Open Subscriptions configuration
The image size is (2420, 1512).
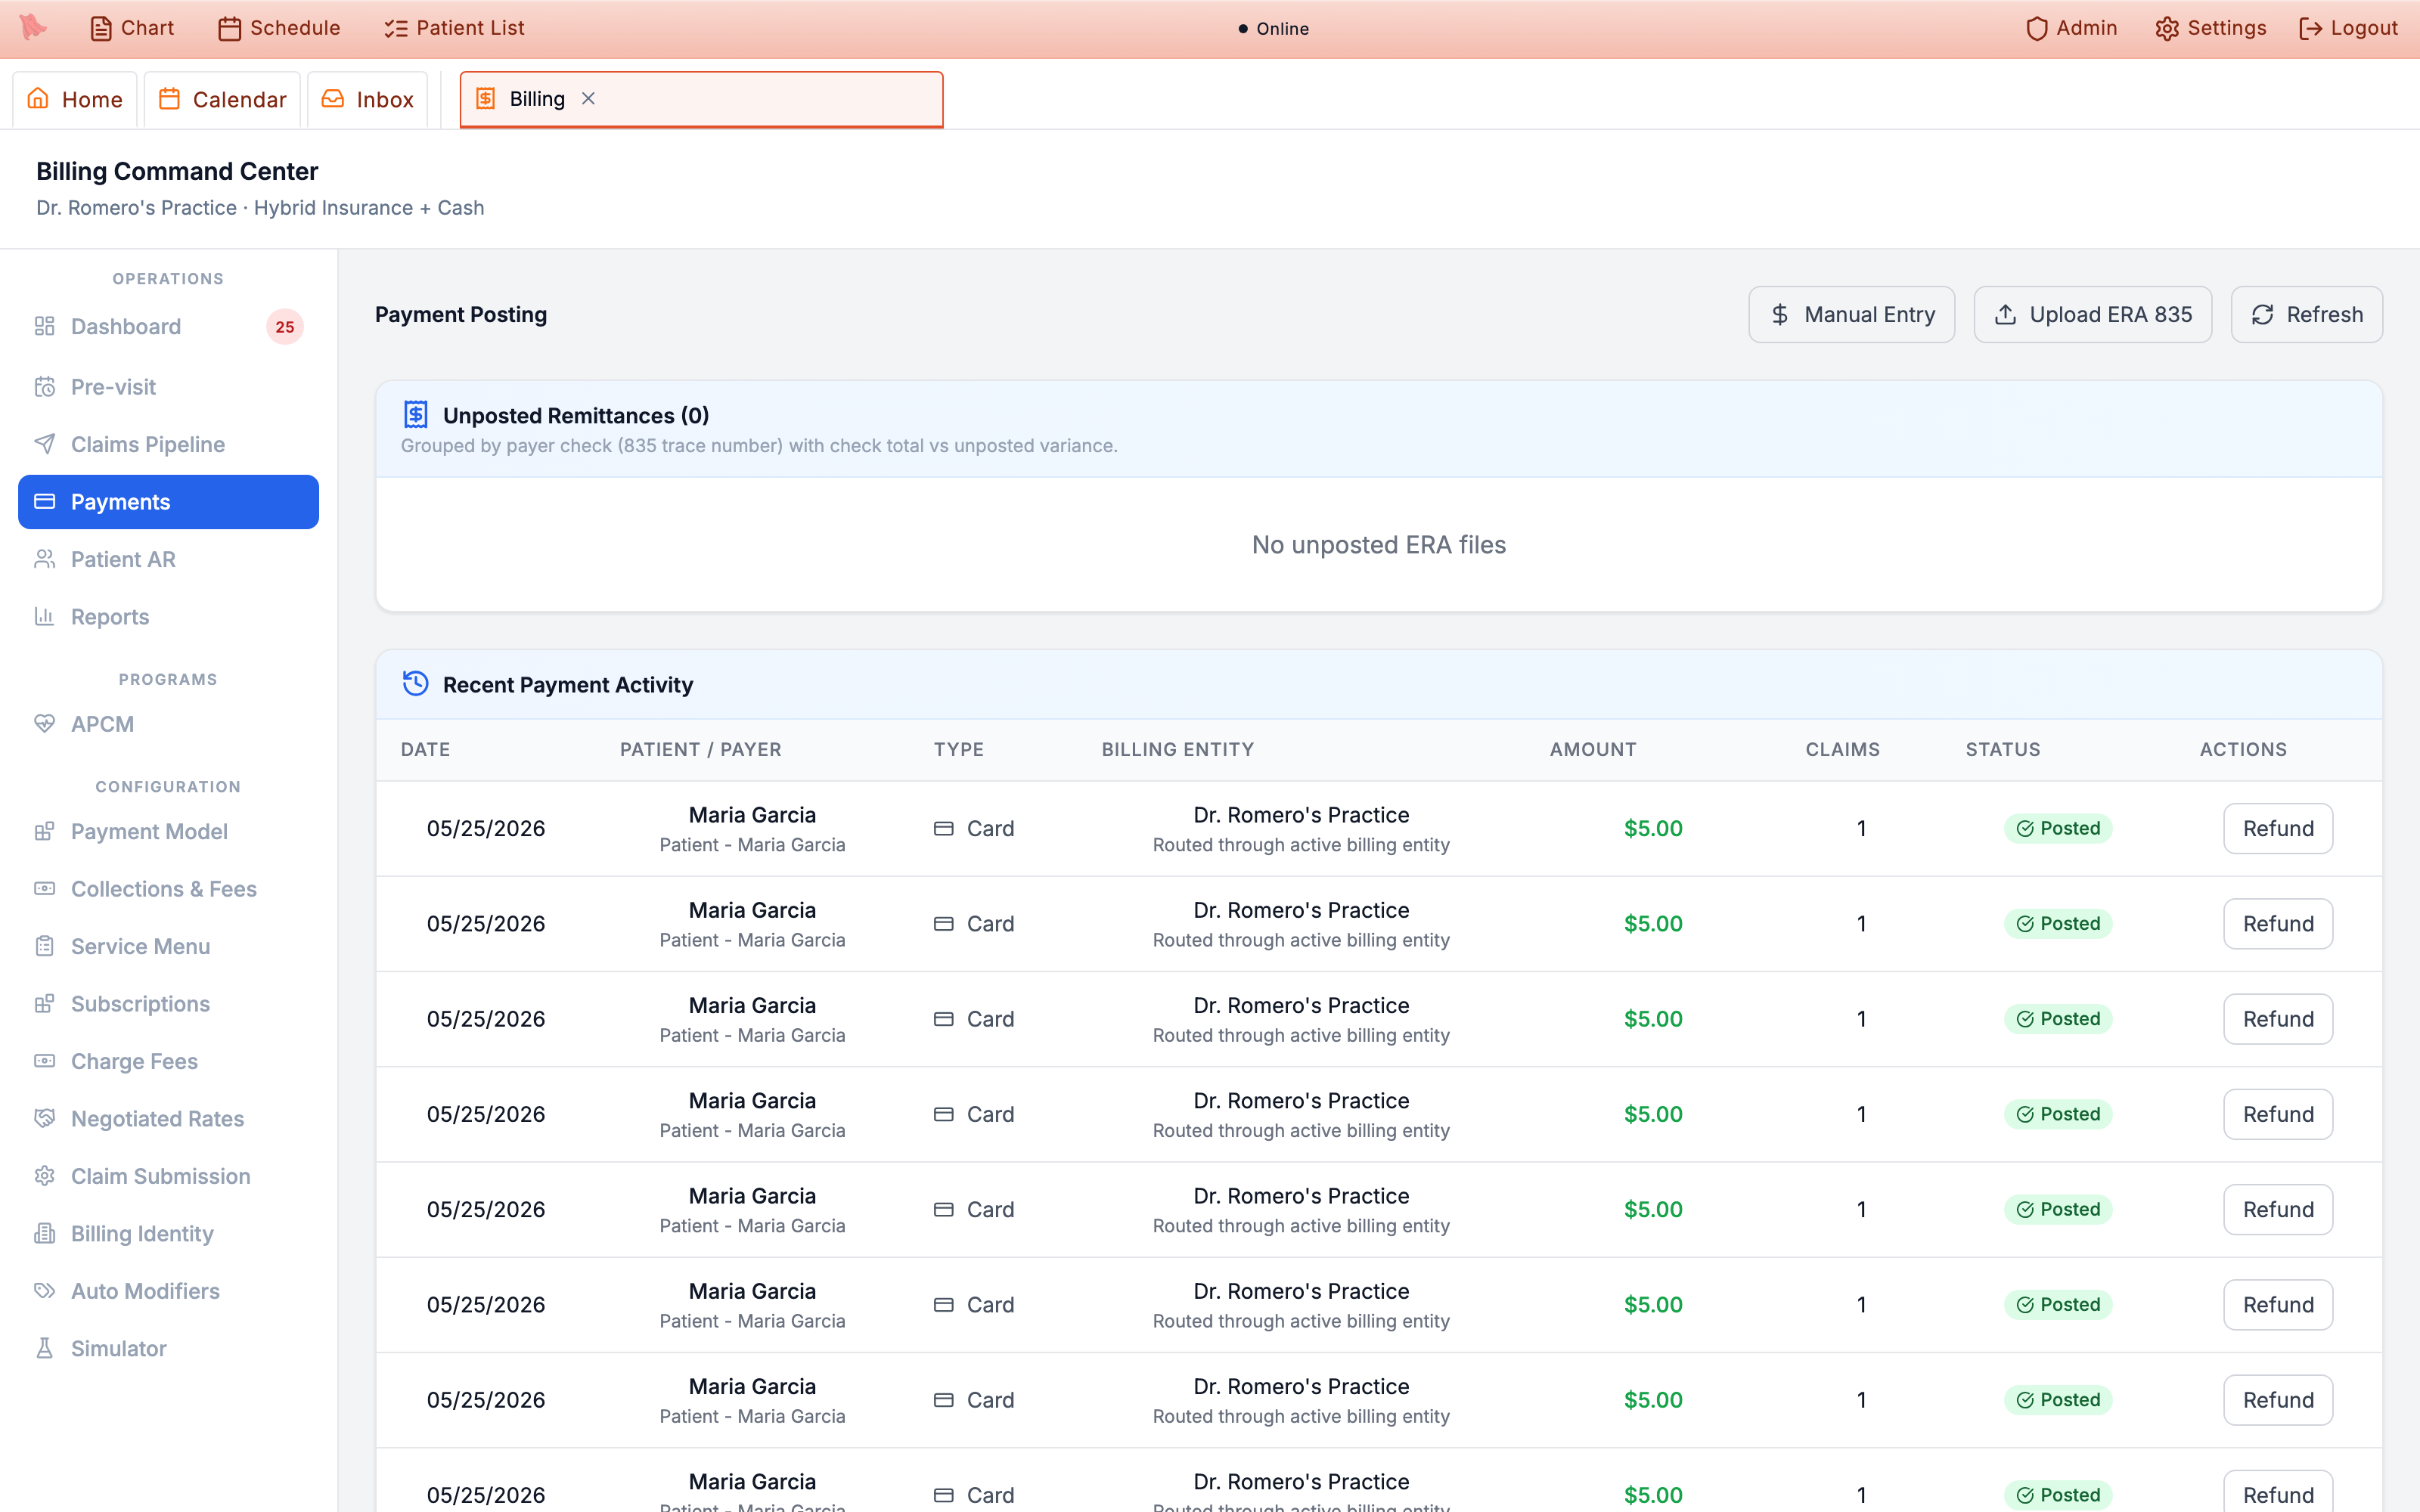pyautogui.click(x=168, y=1004)
